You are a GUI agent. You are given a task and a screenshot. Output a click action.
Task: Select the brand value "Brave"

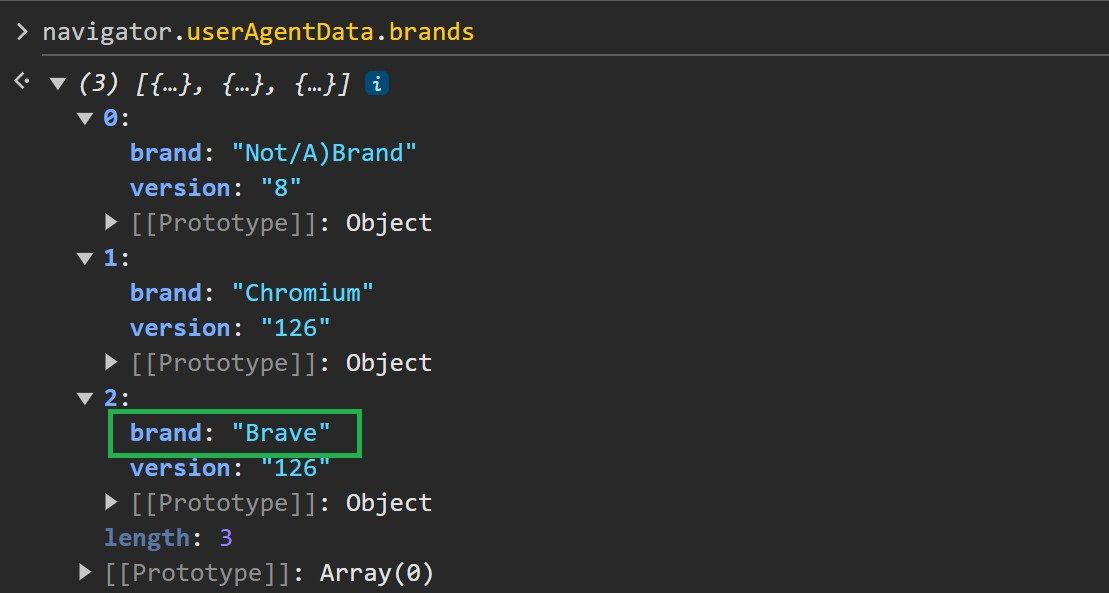coord(281,433)
